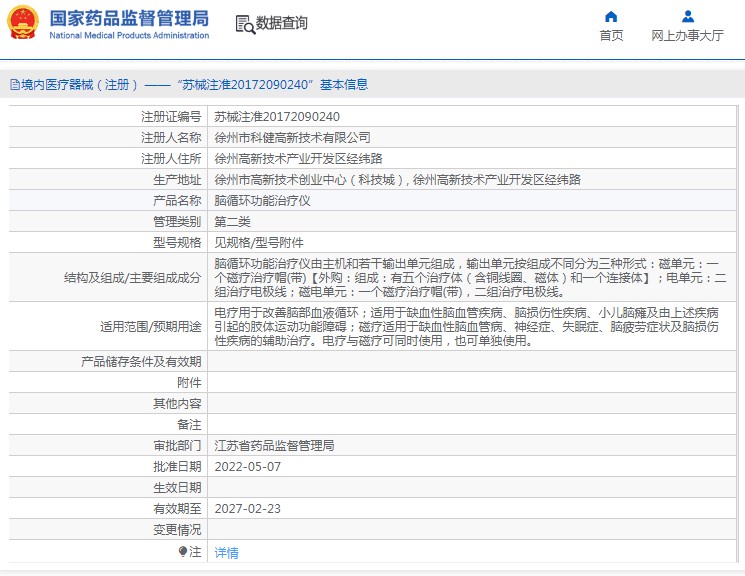745x576 pixels.
Task: Click the national emblem logo
Action: (x=23, y=22)
